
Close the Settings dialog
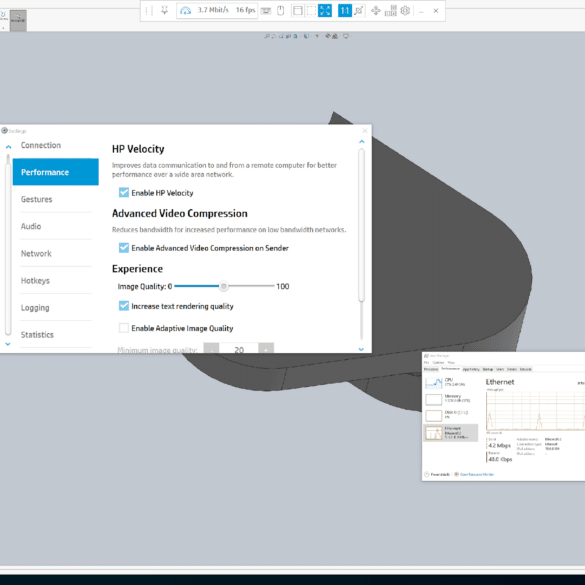click(x=365, y=131)
